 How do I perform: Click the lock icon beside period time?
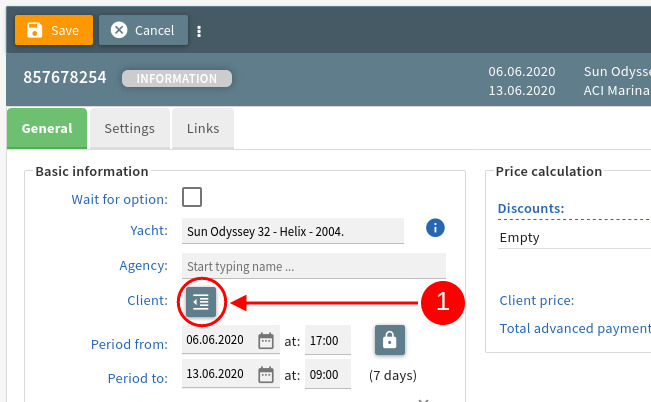click(x=389, y=340)
